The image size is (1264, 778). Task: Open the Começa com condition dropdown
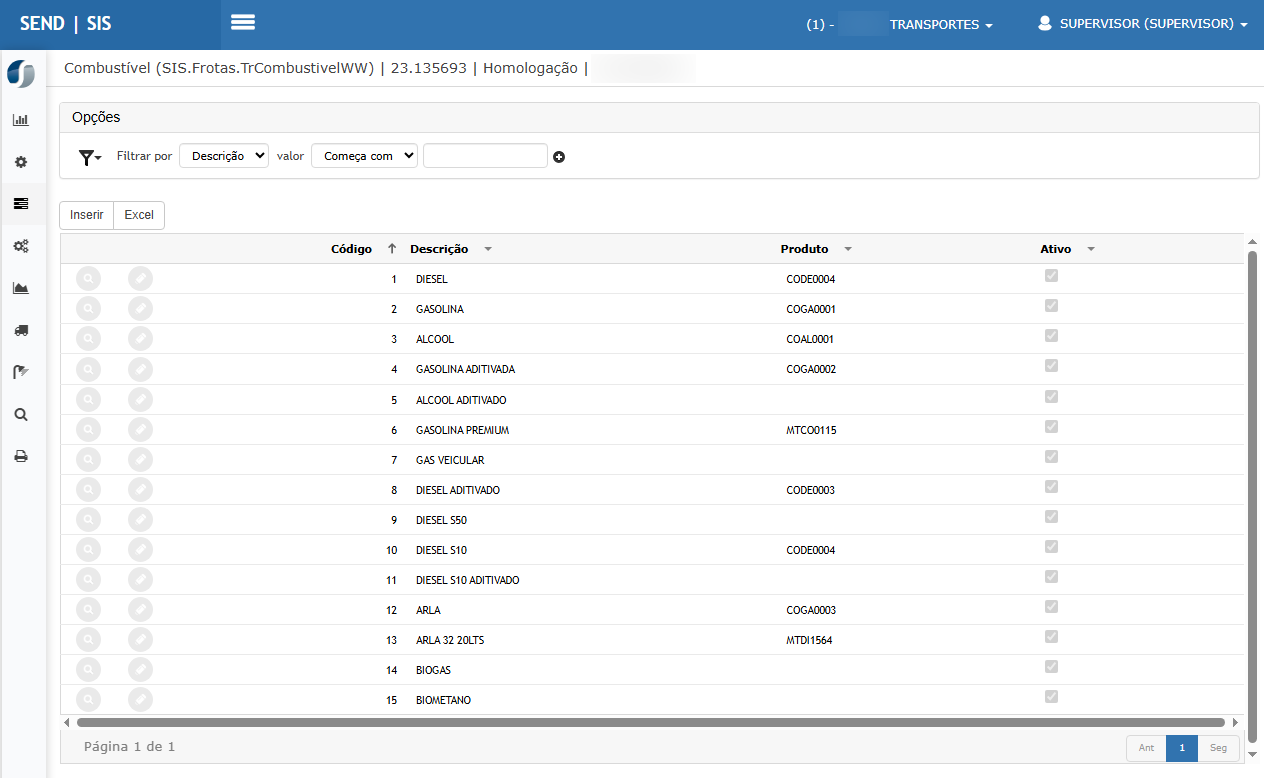[x=364, y=156]
